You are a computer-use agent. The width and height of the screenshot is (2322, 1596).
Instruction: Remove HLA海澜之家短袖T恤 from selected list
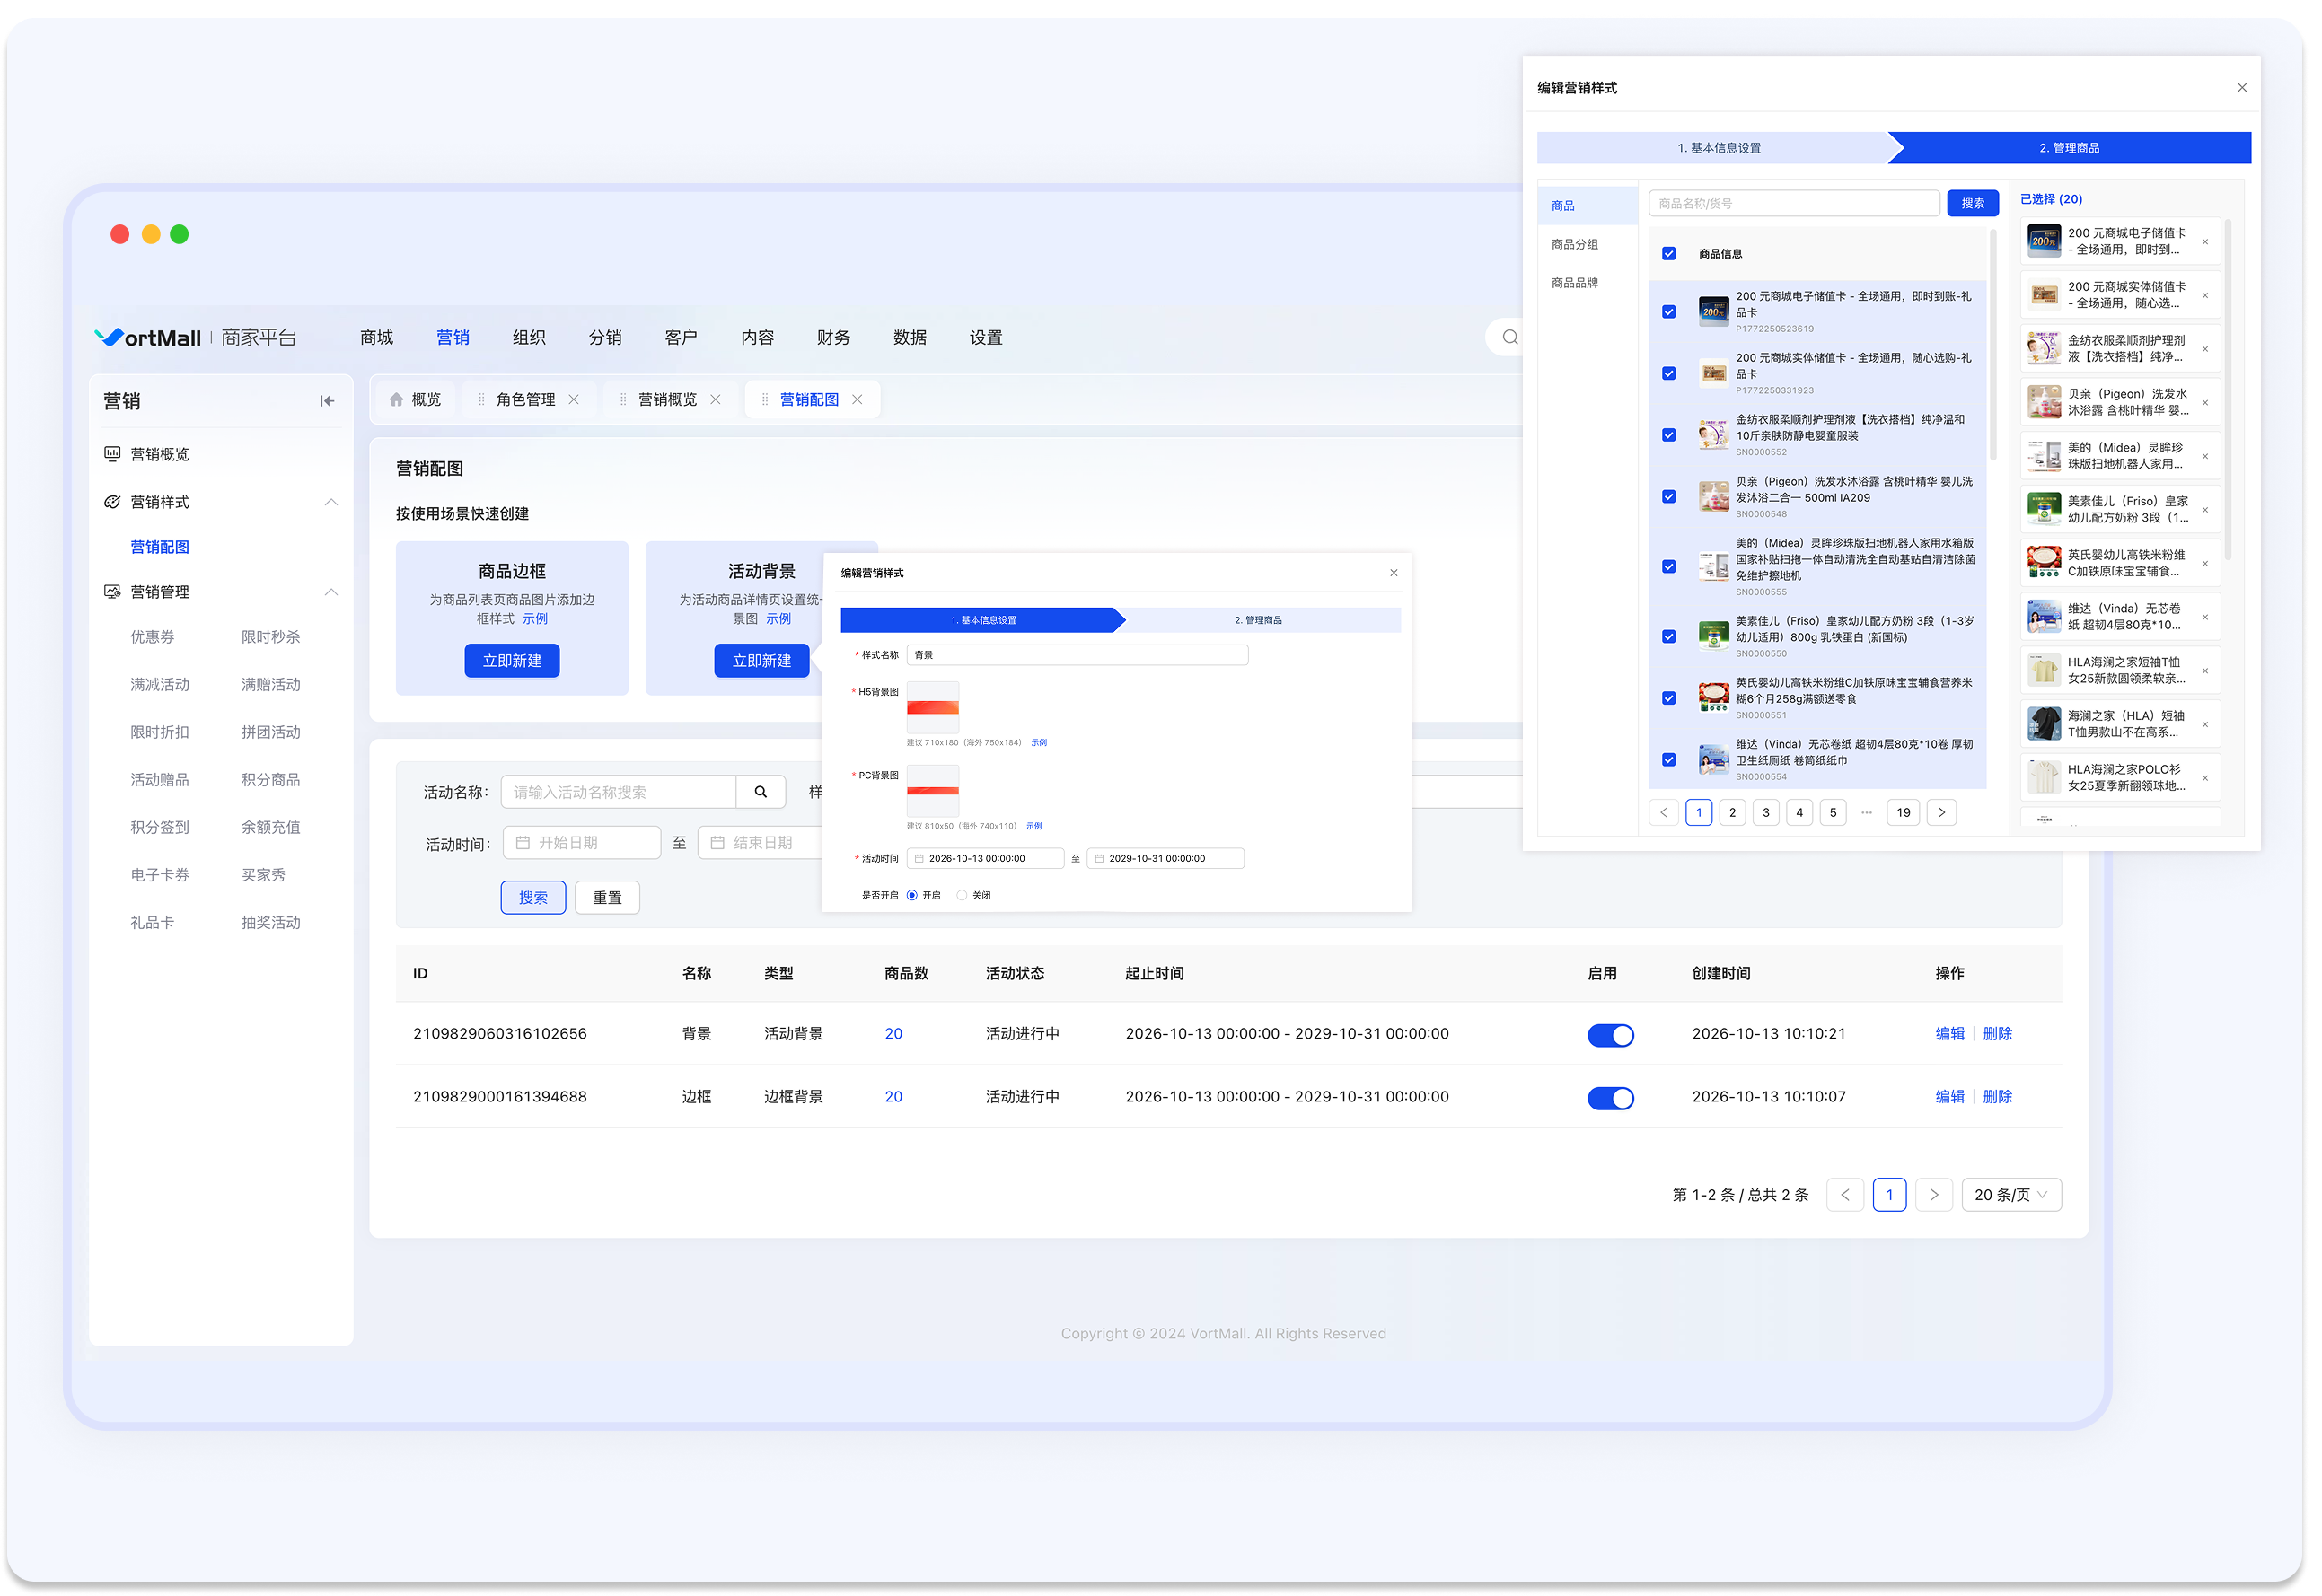[2205, 671]
